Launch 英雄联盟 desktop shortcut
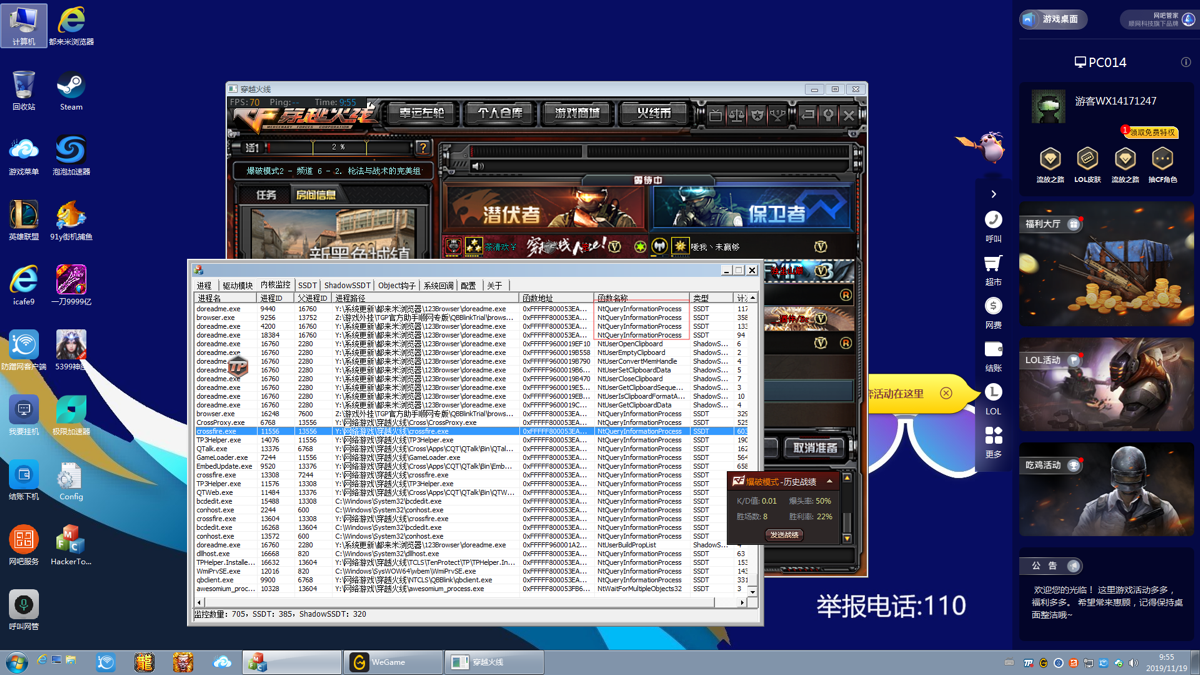The image size is (1200, 675). click(24, 220)
